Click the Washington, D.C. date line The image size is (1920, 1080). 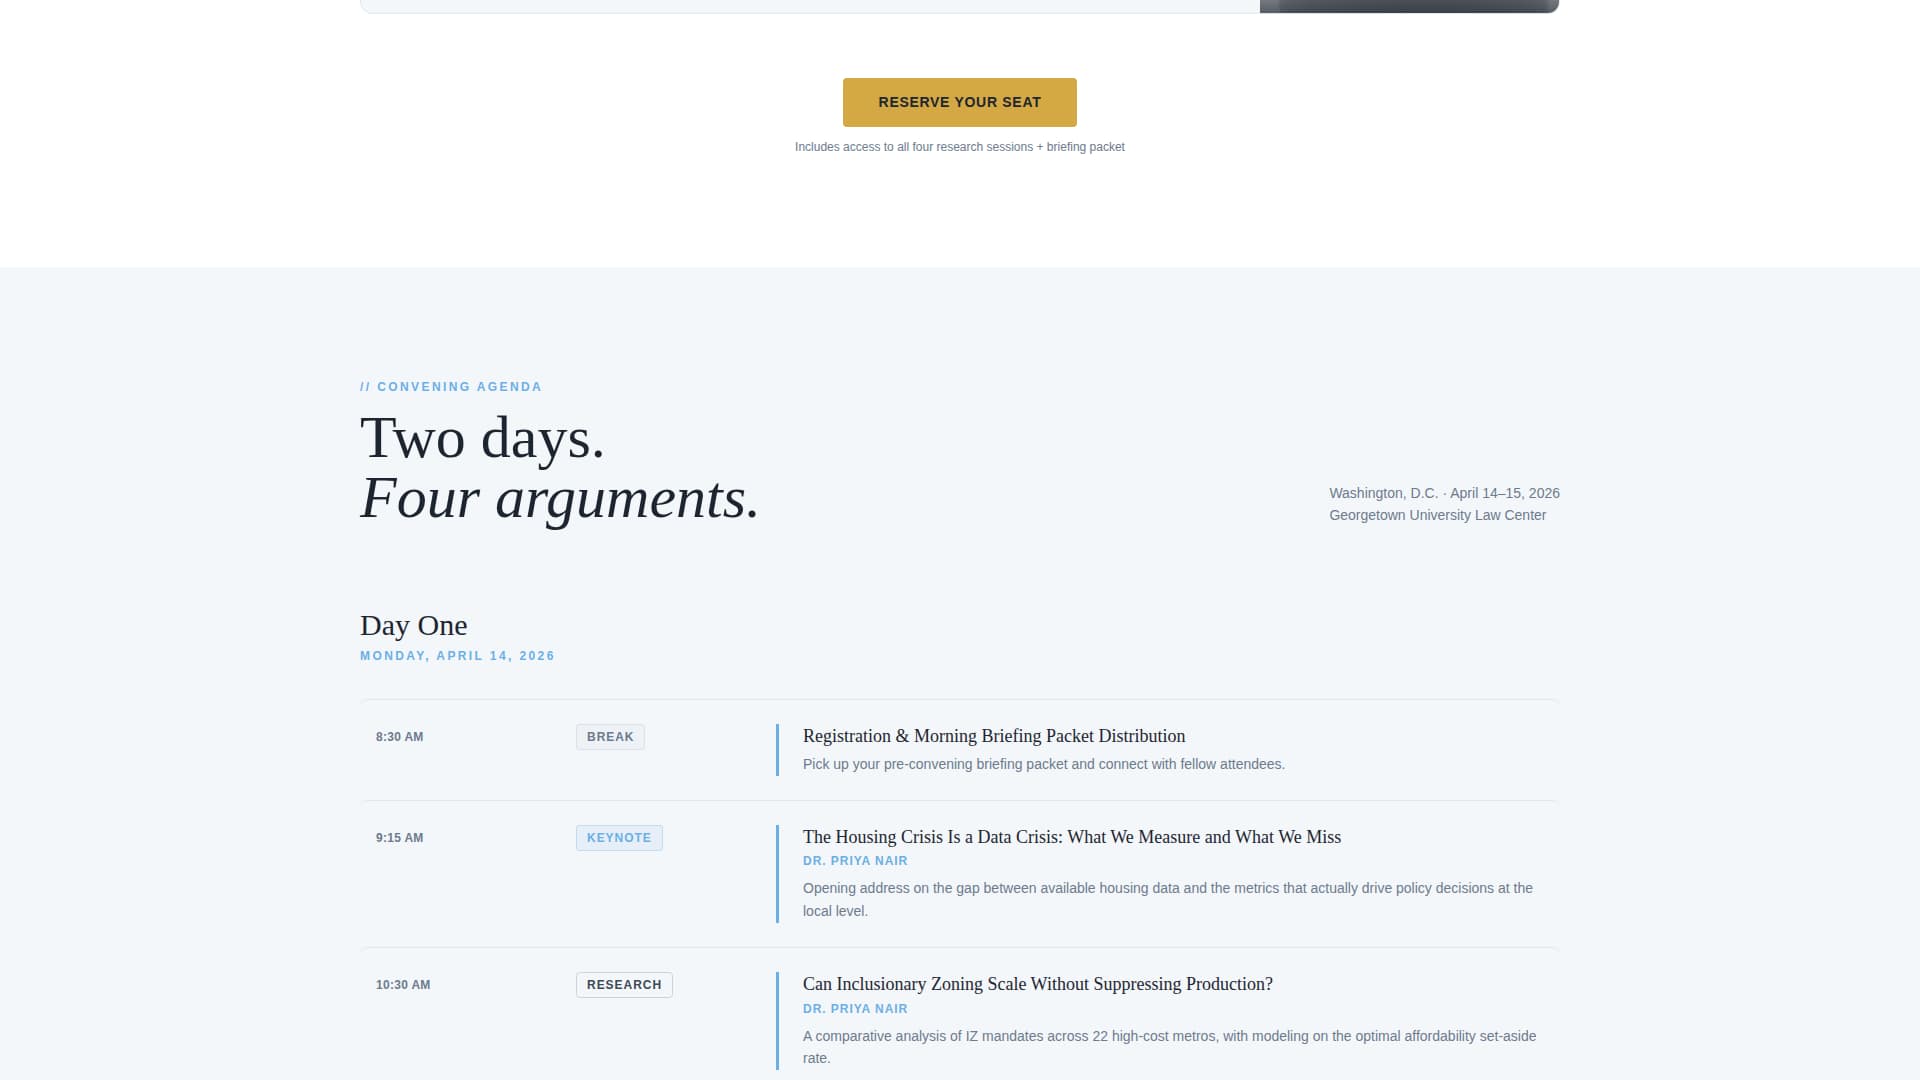tap(1444, 493)
